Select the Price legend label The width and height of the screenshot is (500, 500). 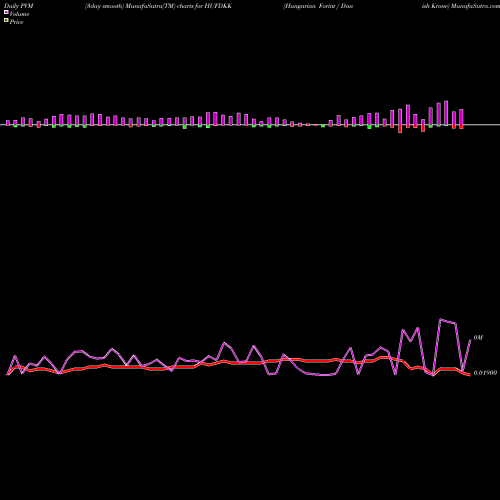coord(16,22)
